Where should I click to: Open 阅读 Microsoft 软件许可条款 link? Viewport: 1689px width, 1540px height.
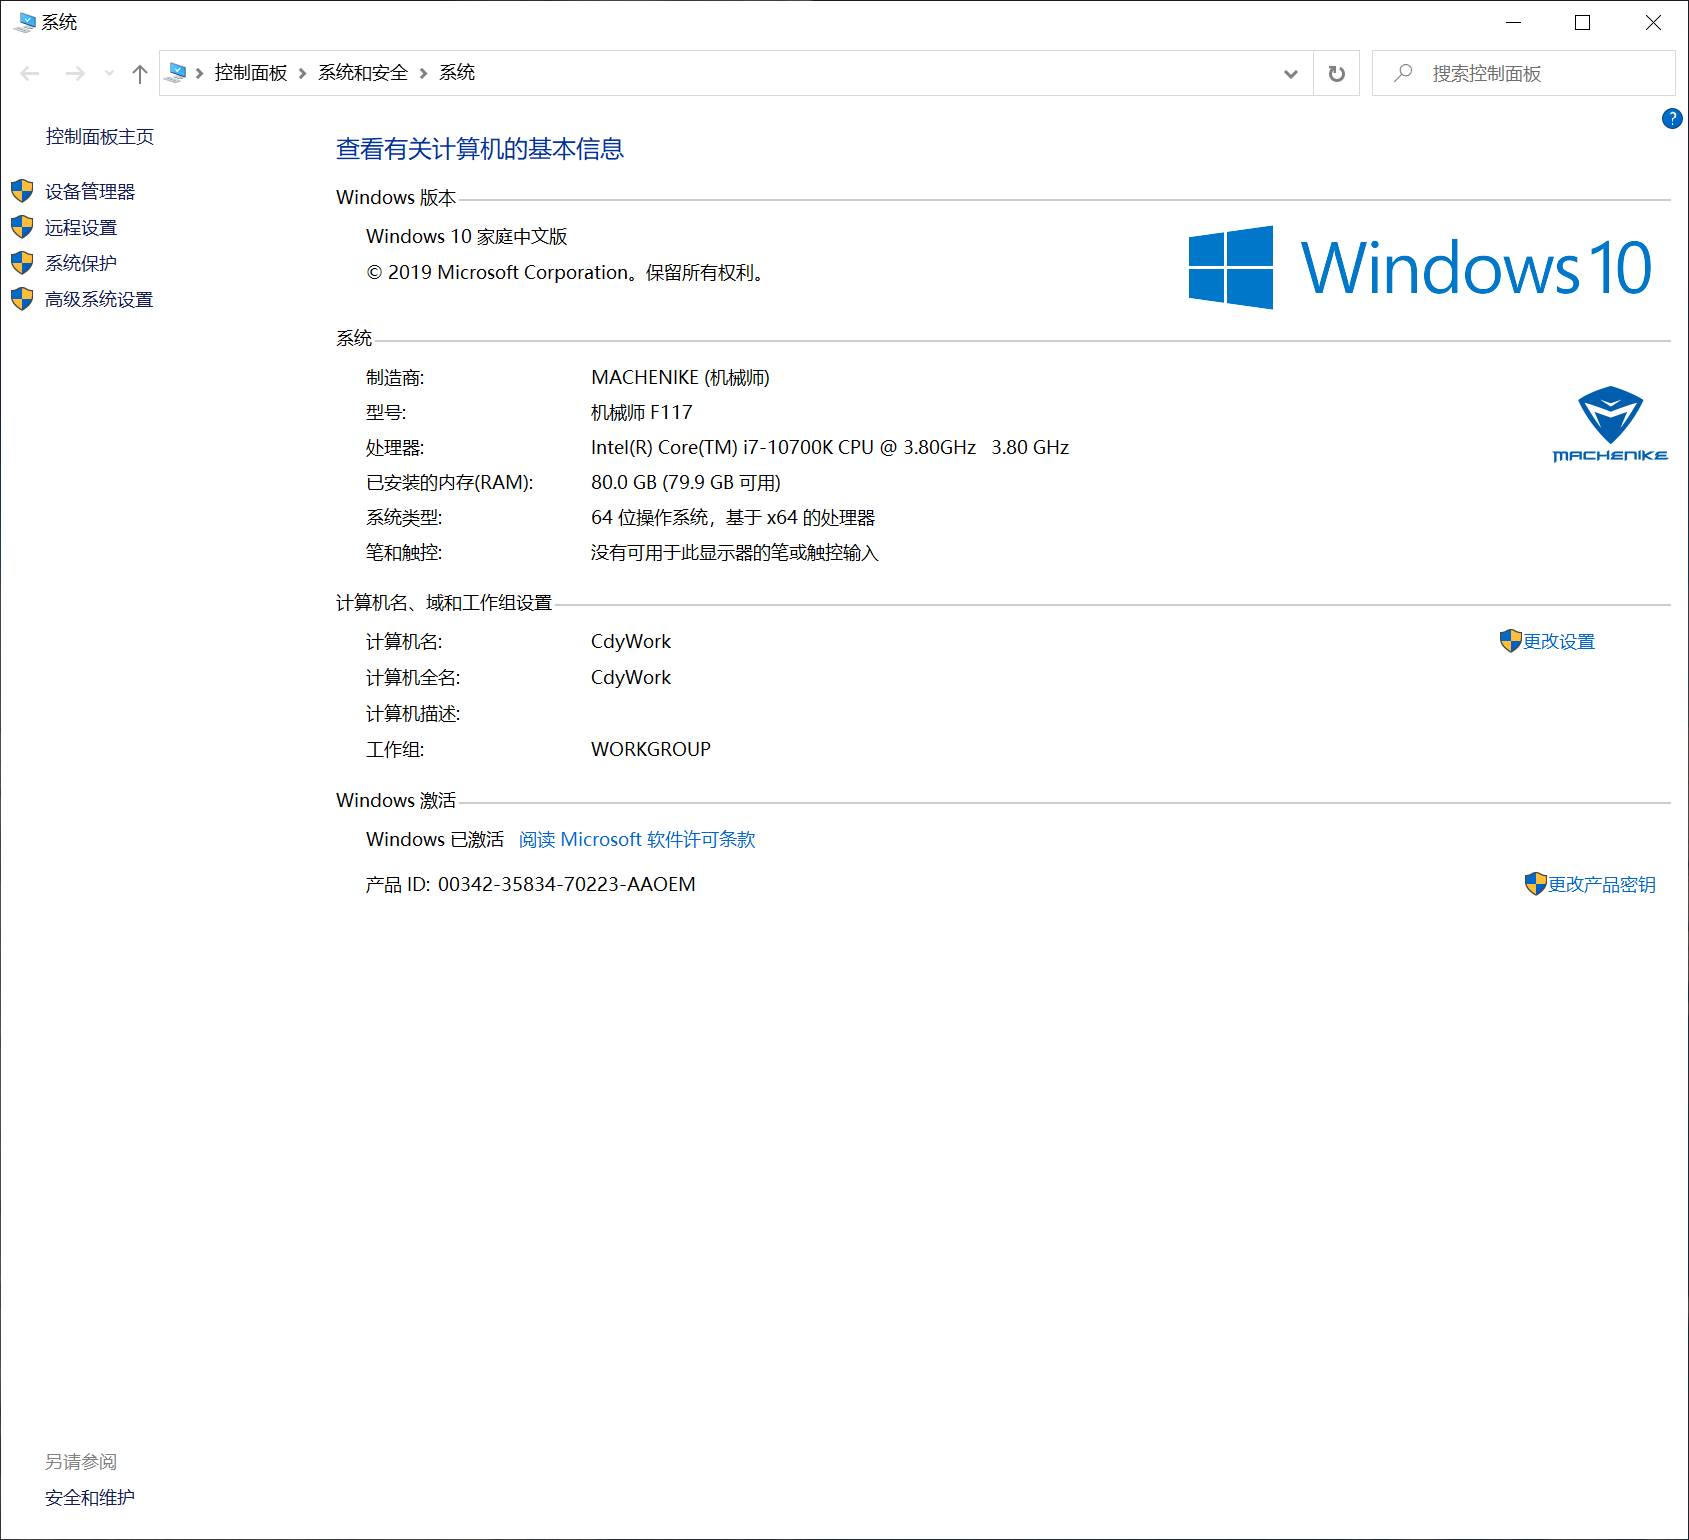(x=637, y=840)
